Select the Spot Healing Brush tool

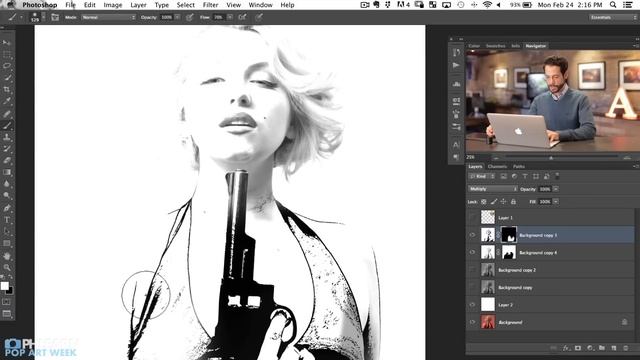[x=7, y=113]
